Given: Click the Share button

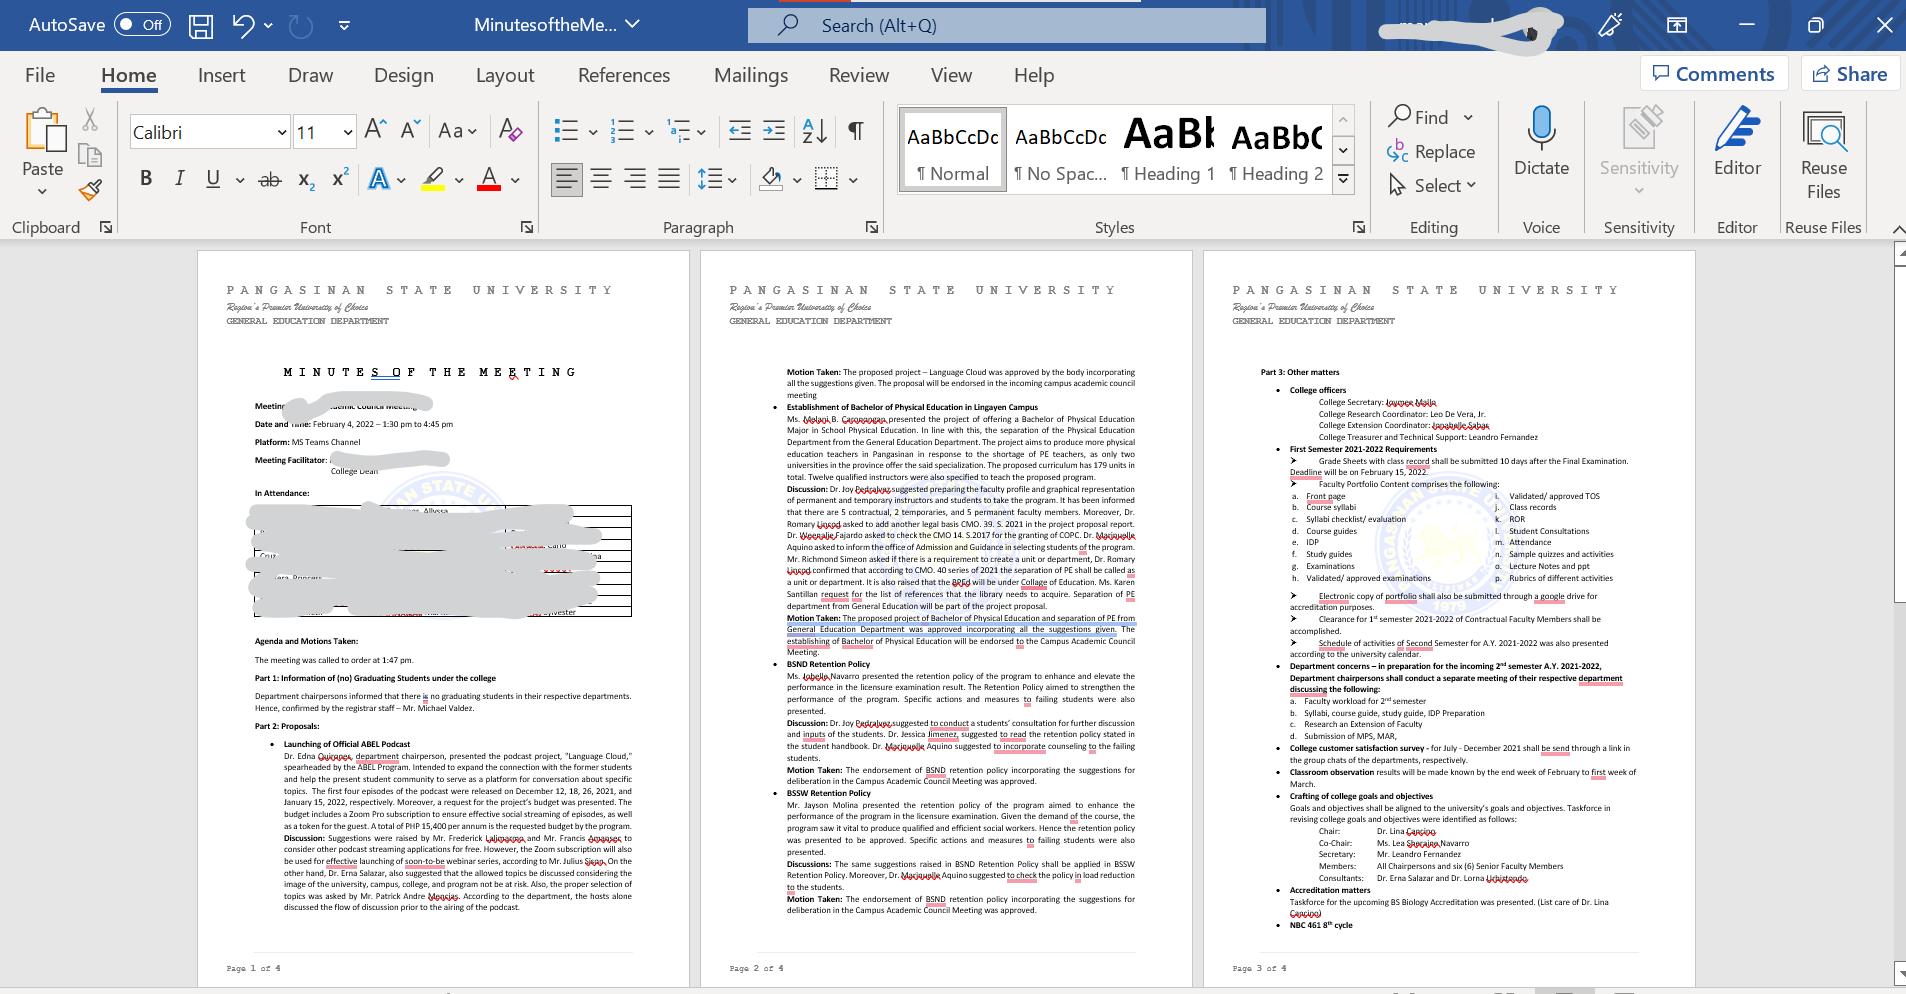Looking at the screenshot, I should pyautogui.click(x=1850, y=74).
